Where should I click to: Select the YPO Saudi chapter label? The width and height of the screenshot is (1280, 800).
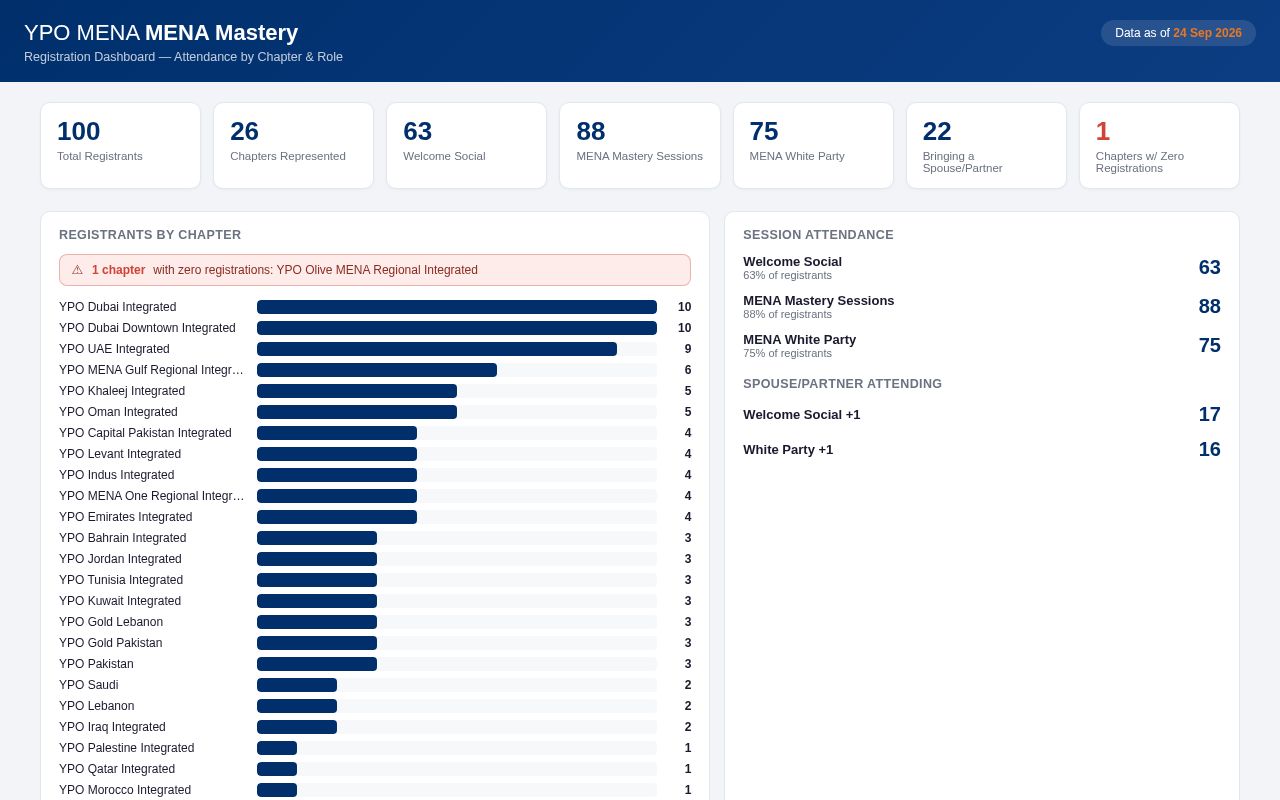(88, 685)
